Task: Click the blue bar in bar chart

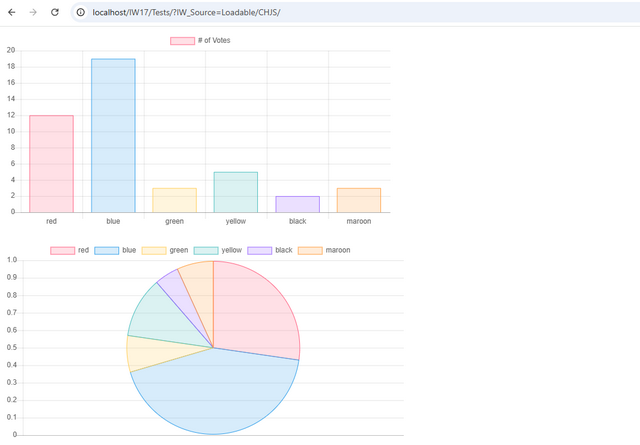Action: (x=113, y=135)
